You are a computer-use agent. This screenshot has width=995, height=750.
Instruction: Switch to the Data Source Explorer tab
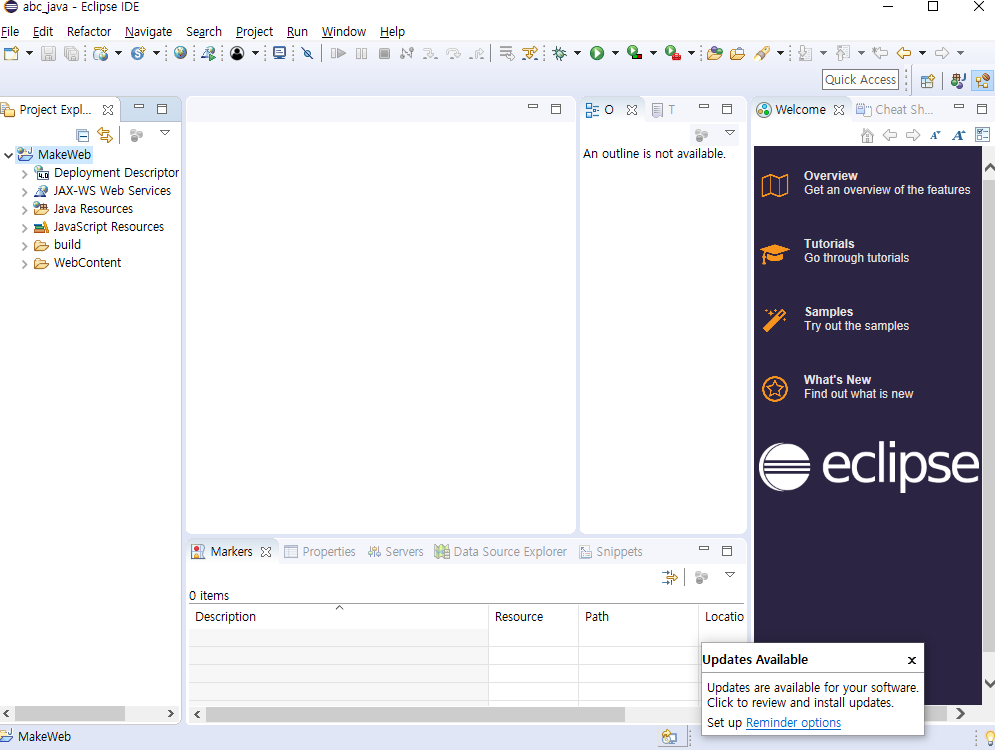(501, 552)
